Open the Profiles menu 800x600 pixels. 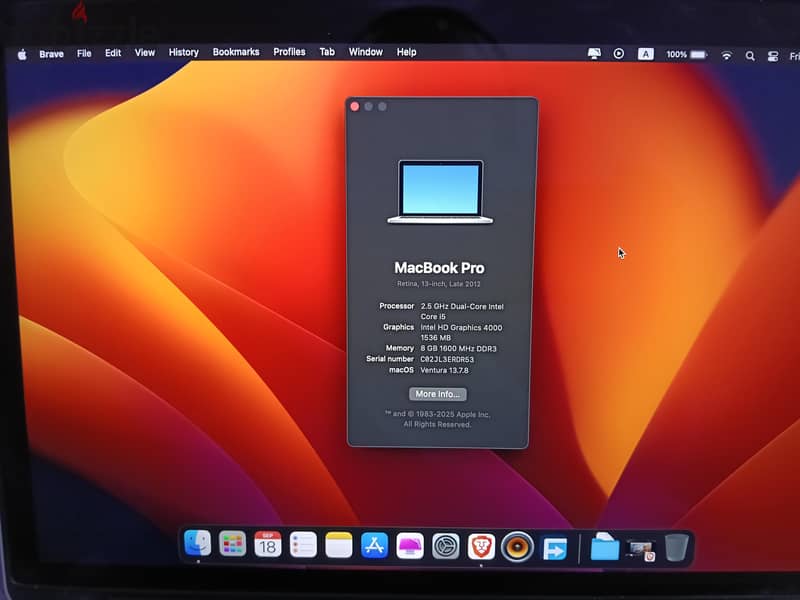[289, 52]
